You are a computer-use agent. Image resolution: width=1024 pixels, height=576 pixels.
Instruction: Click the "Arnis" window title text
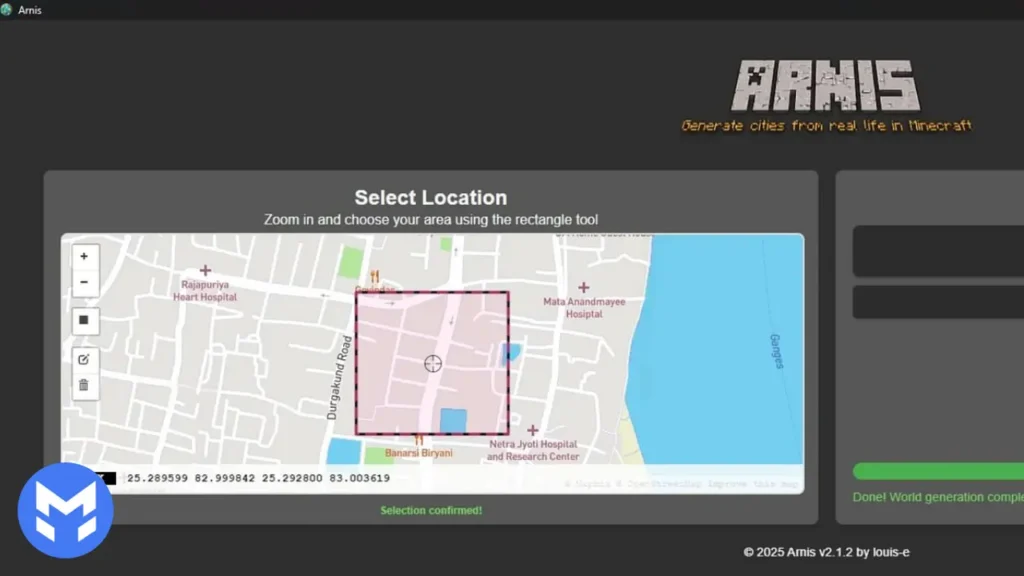pos(30,10)
